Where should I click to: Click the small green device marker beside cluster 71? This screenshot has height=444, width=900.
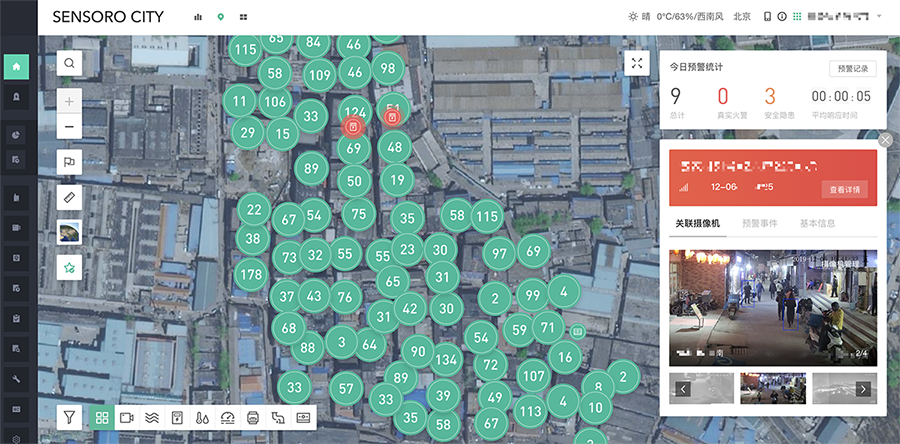577,331
